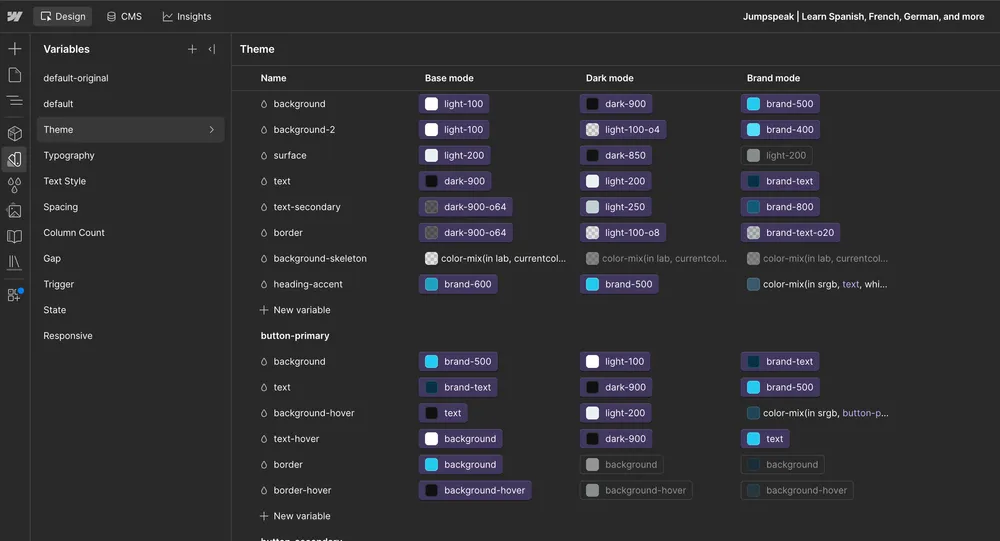Add New variable in button-primary group
The width and height of the screenshot is (1000, 541).
pyautogui.click(x=295, y=516)
